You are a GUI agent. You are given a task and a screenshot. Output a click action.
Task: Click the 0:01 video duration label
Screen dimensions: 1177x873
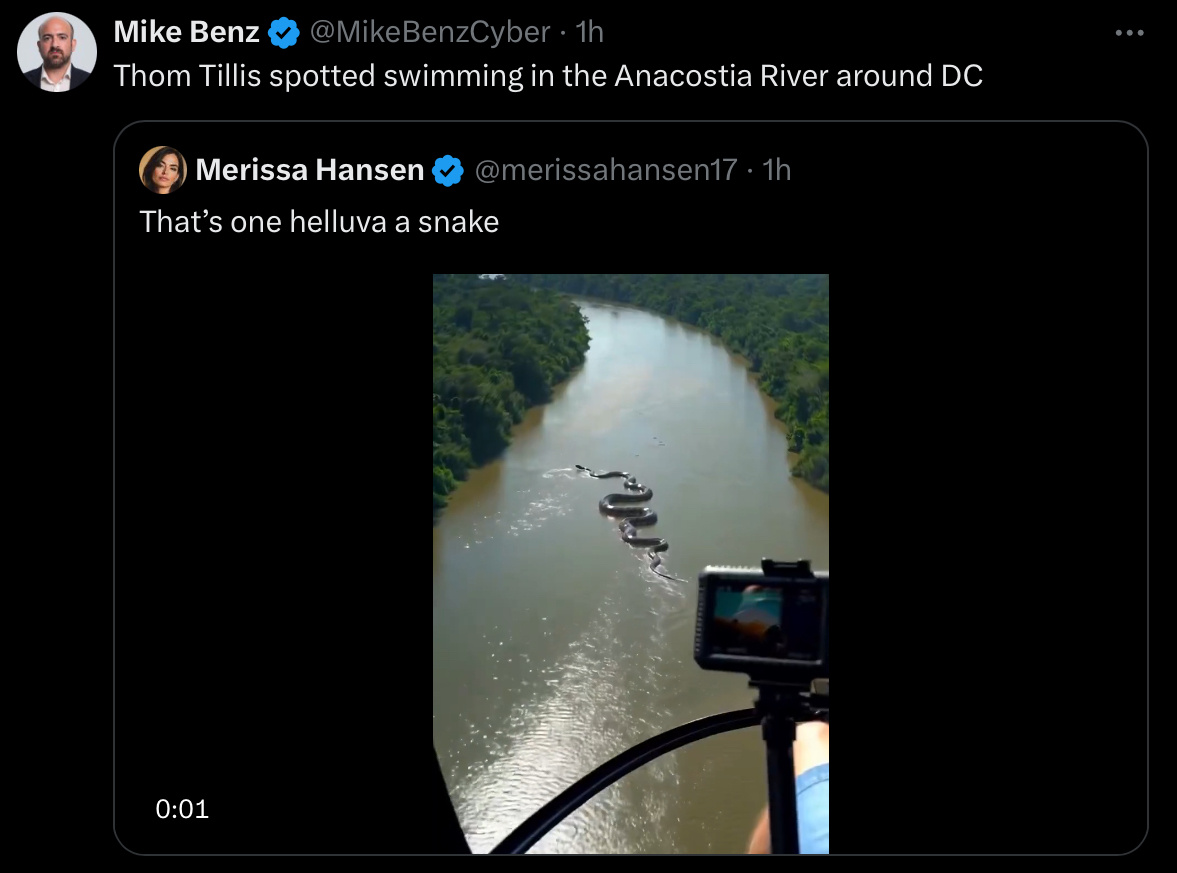coord(182,809)
